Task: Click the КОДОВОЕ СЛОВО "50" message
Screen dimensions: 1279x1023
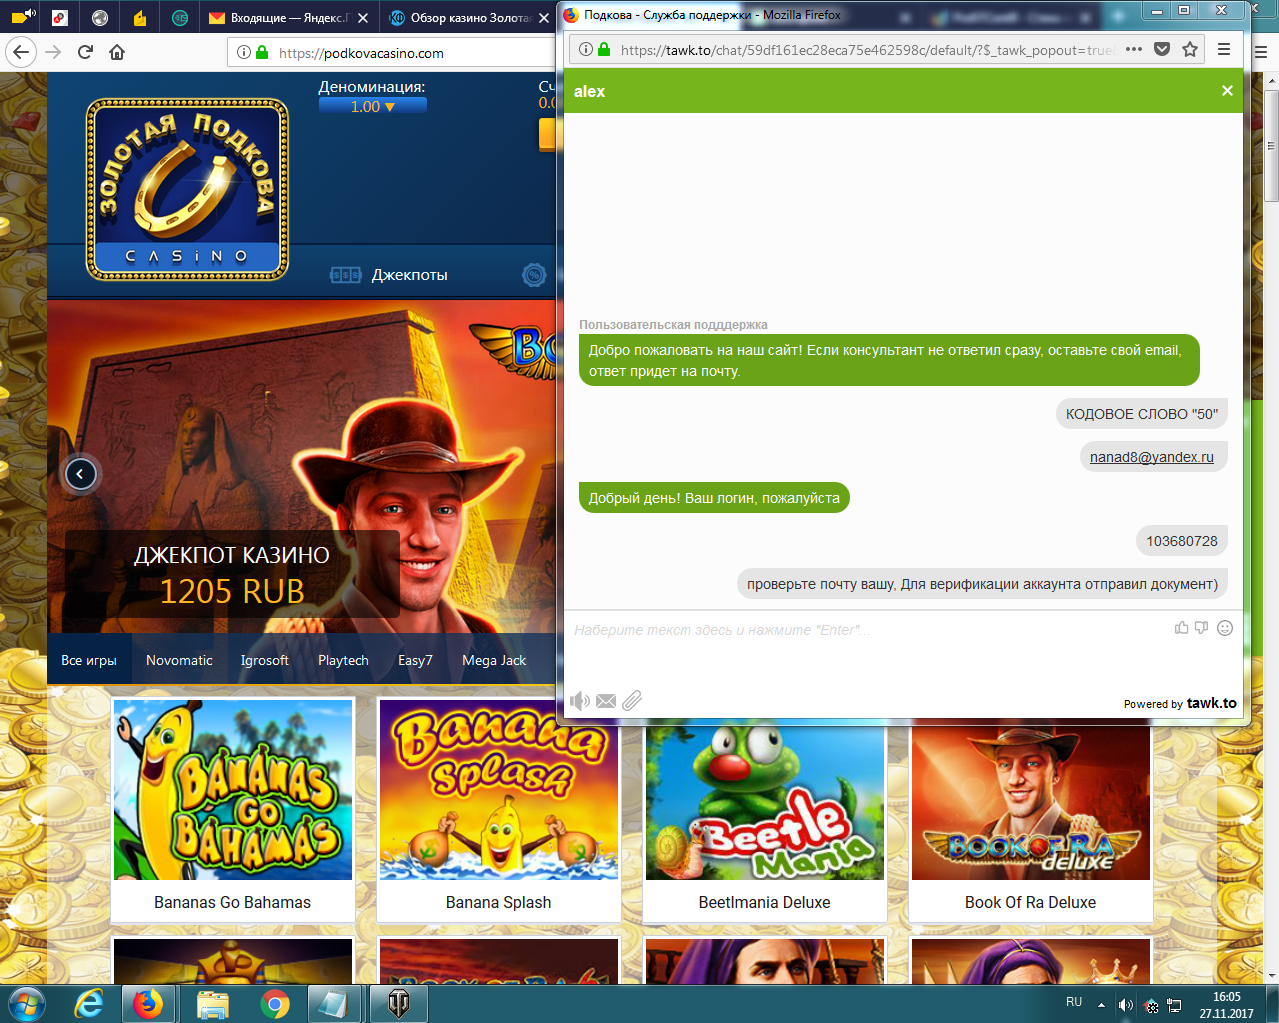Action: pyautogui.click(x=1142, y=414)
